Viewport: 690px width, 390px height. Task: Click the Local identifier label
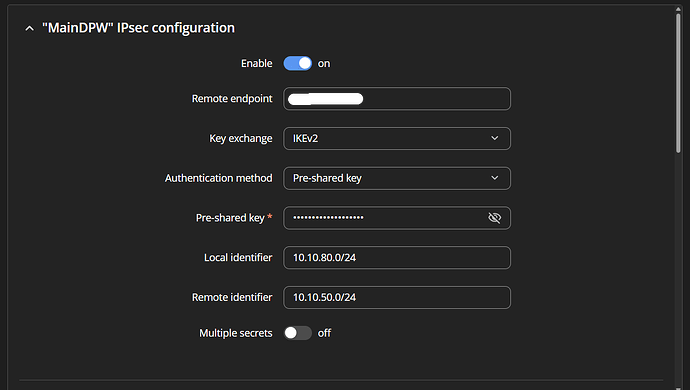pyautogui.click(x=238, y=258)
